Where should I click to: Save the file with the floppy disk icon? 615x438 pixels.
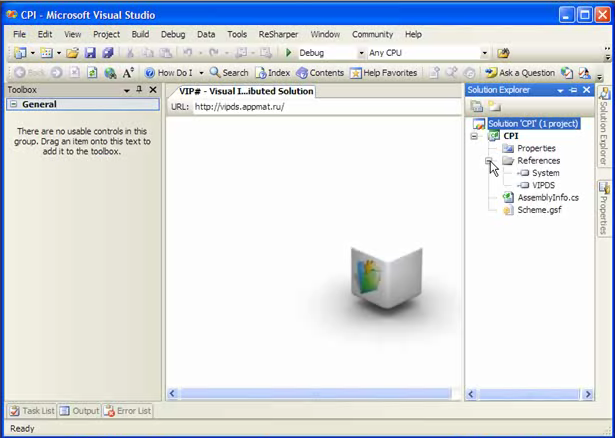pos(90,53)
